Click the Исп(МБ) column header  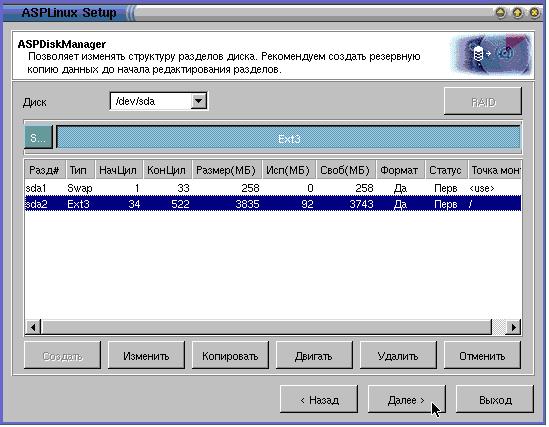point(289,170)
